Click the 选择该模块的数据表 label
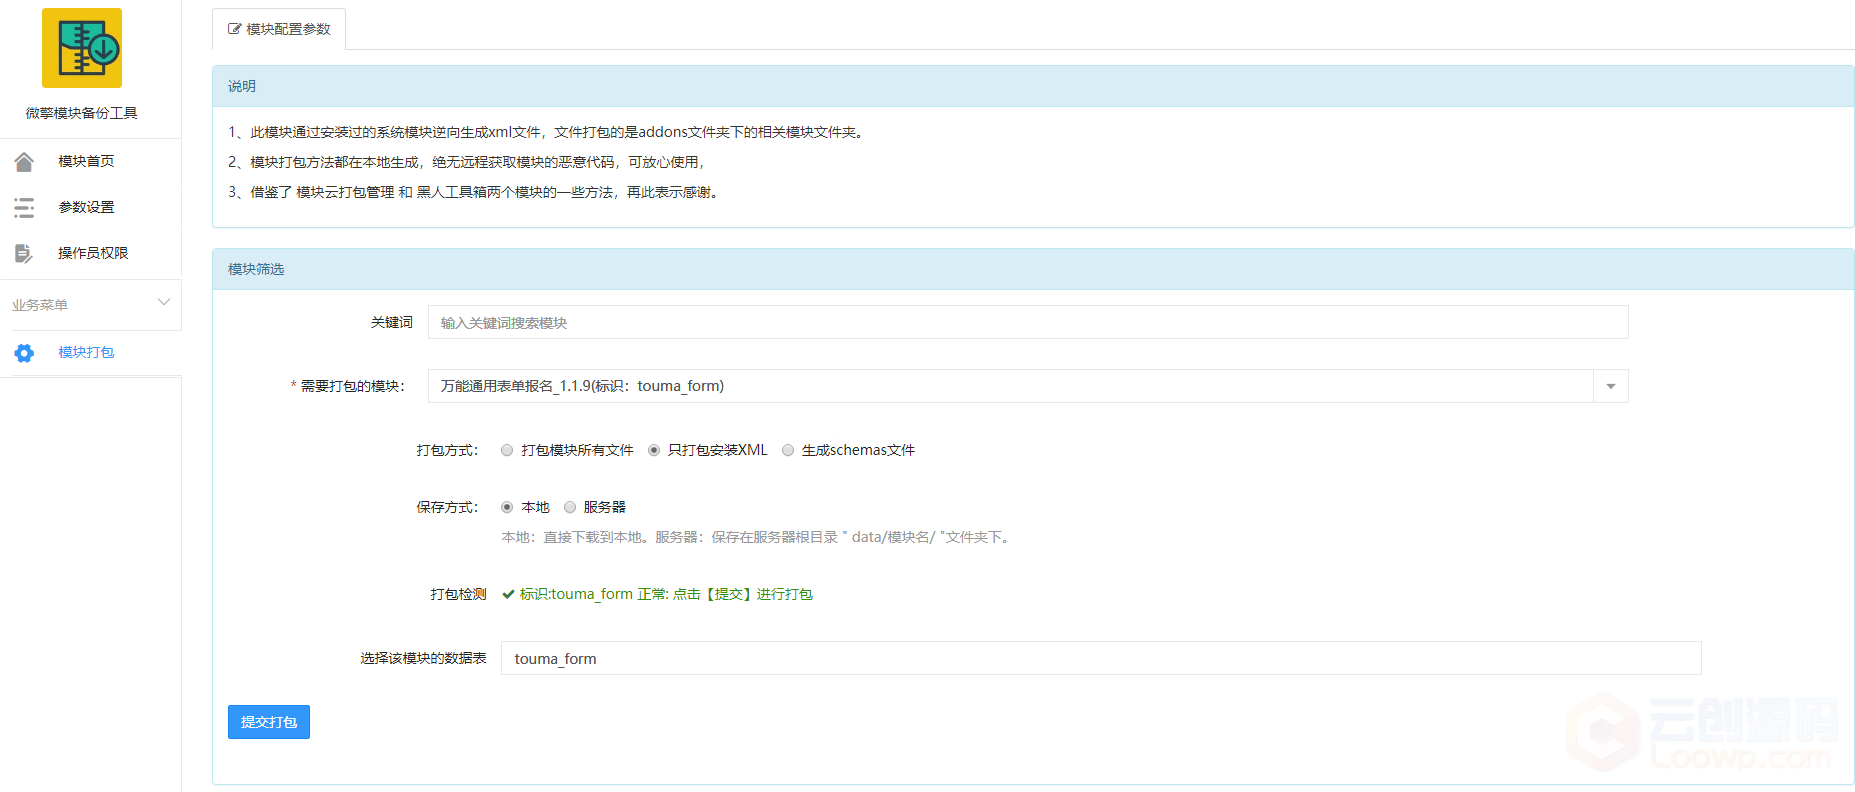Image resolution: width=1855 pixels, height=792 pixels. (423, 658)
